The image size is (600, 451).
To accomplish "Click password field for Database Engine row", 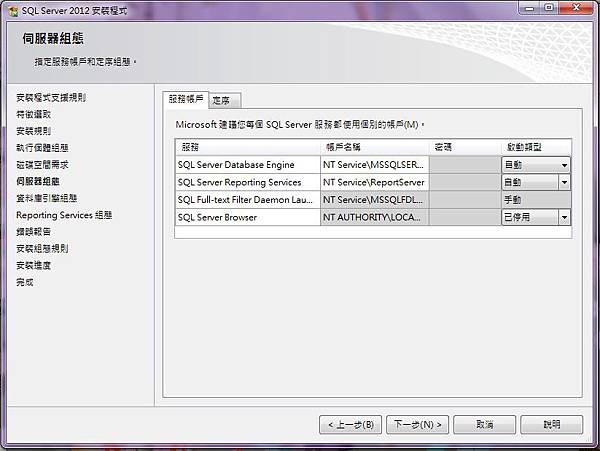I will [465, 165].
